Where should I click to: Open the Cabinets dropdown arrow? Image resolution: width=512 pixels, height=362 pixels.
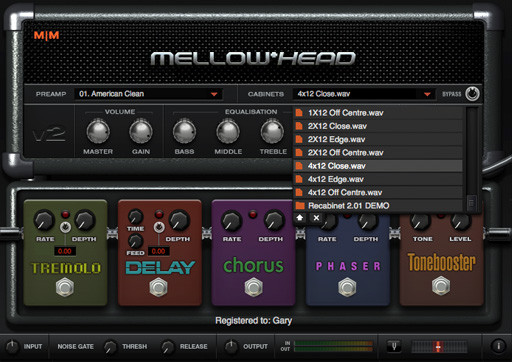(427, 94)
